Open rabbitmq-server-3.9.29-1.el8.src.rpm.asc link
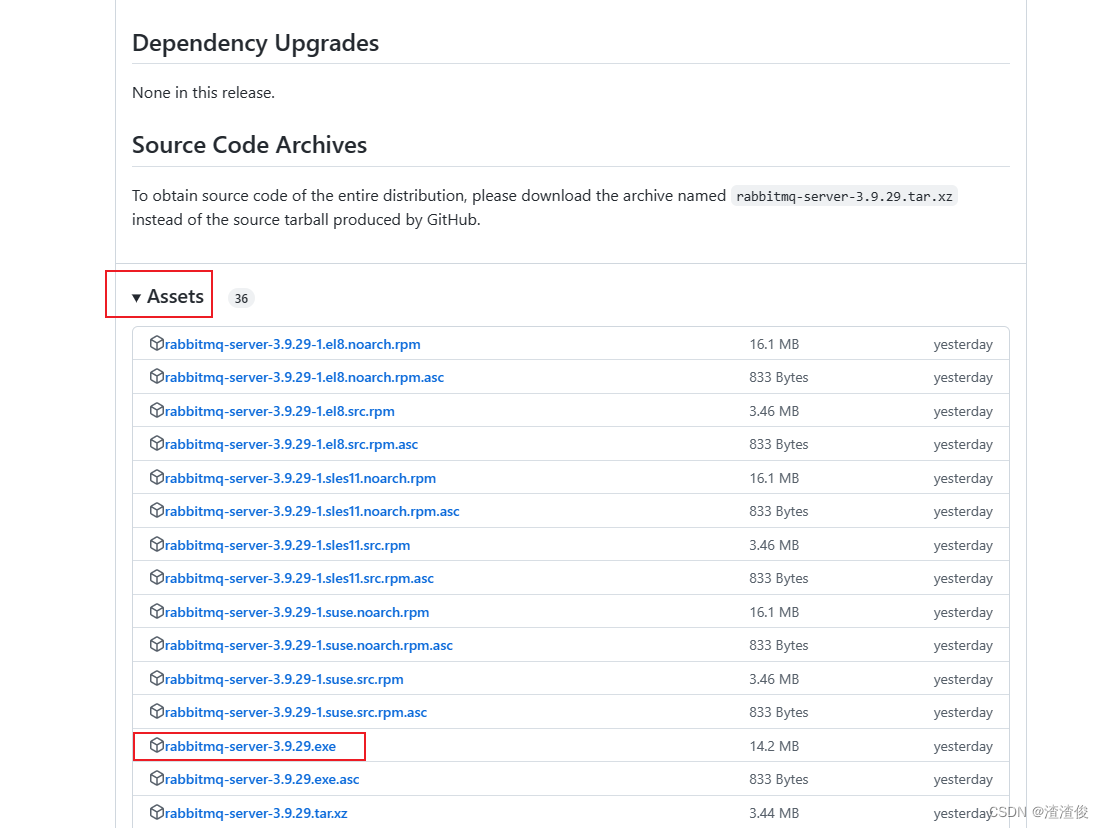The height and width of the screenshot is (828, 1104). pos(291,444)
